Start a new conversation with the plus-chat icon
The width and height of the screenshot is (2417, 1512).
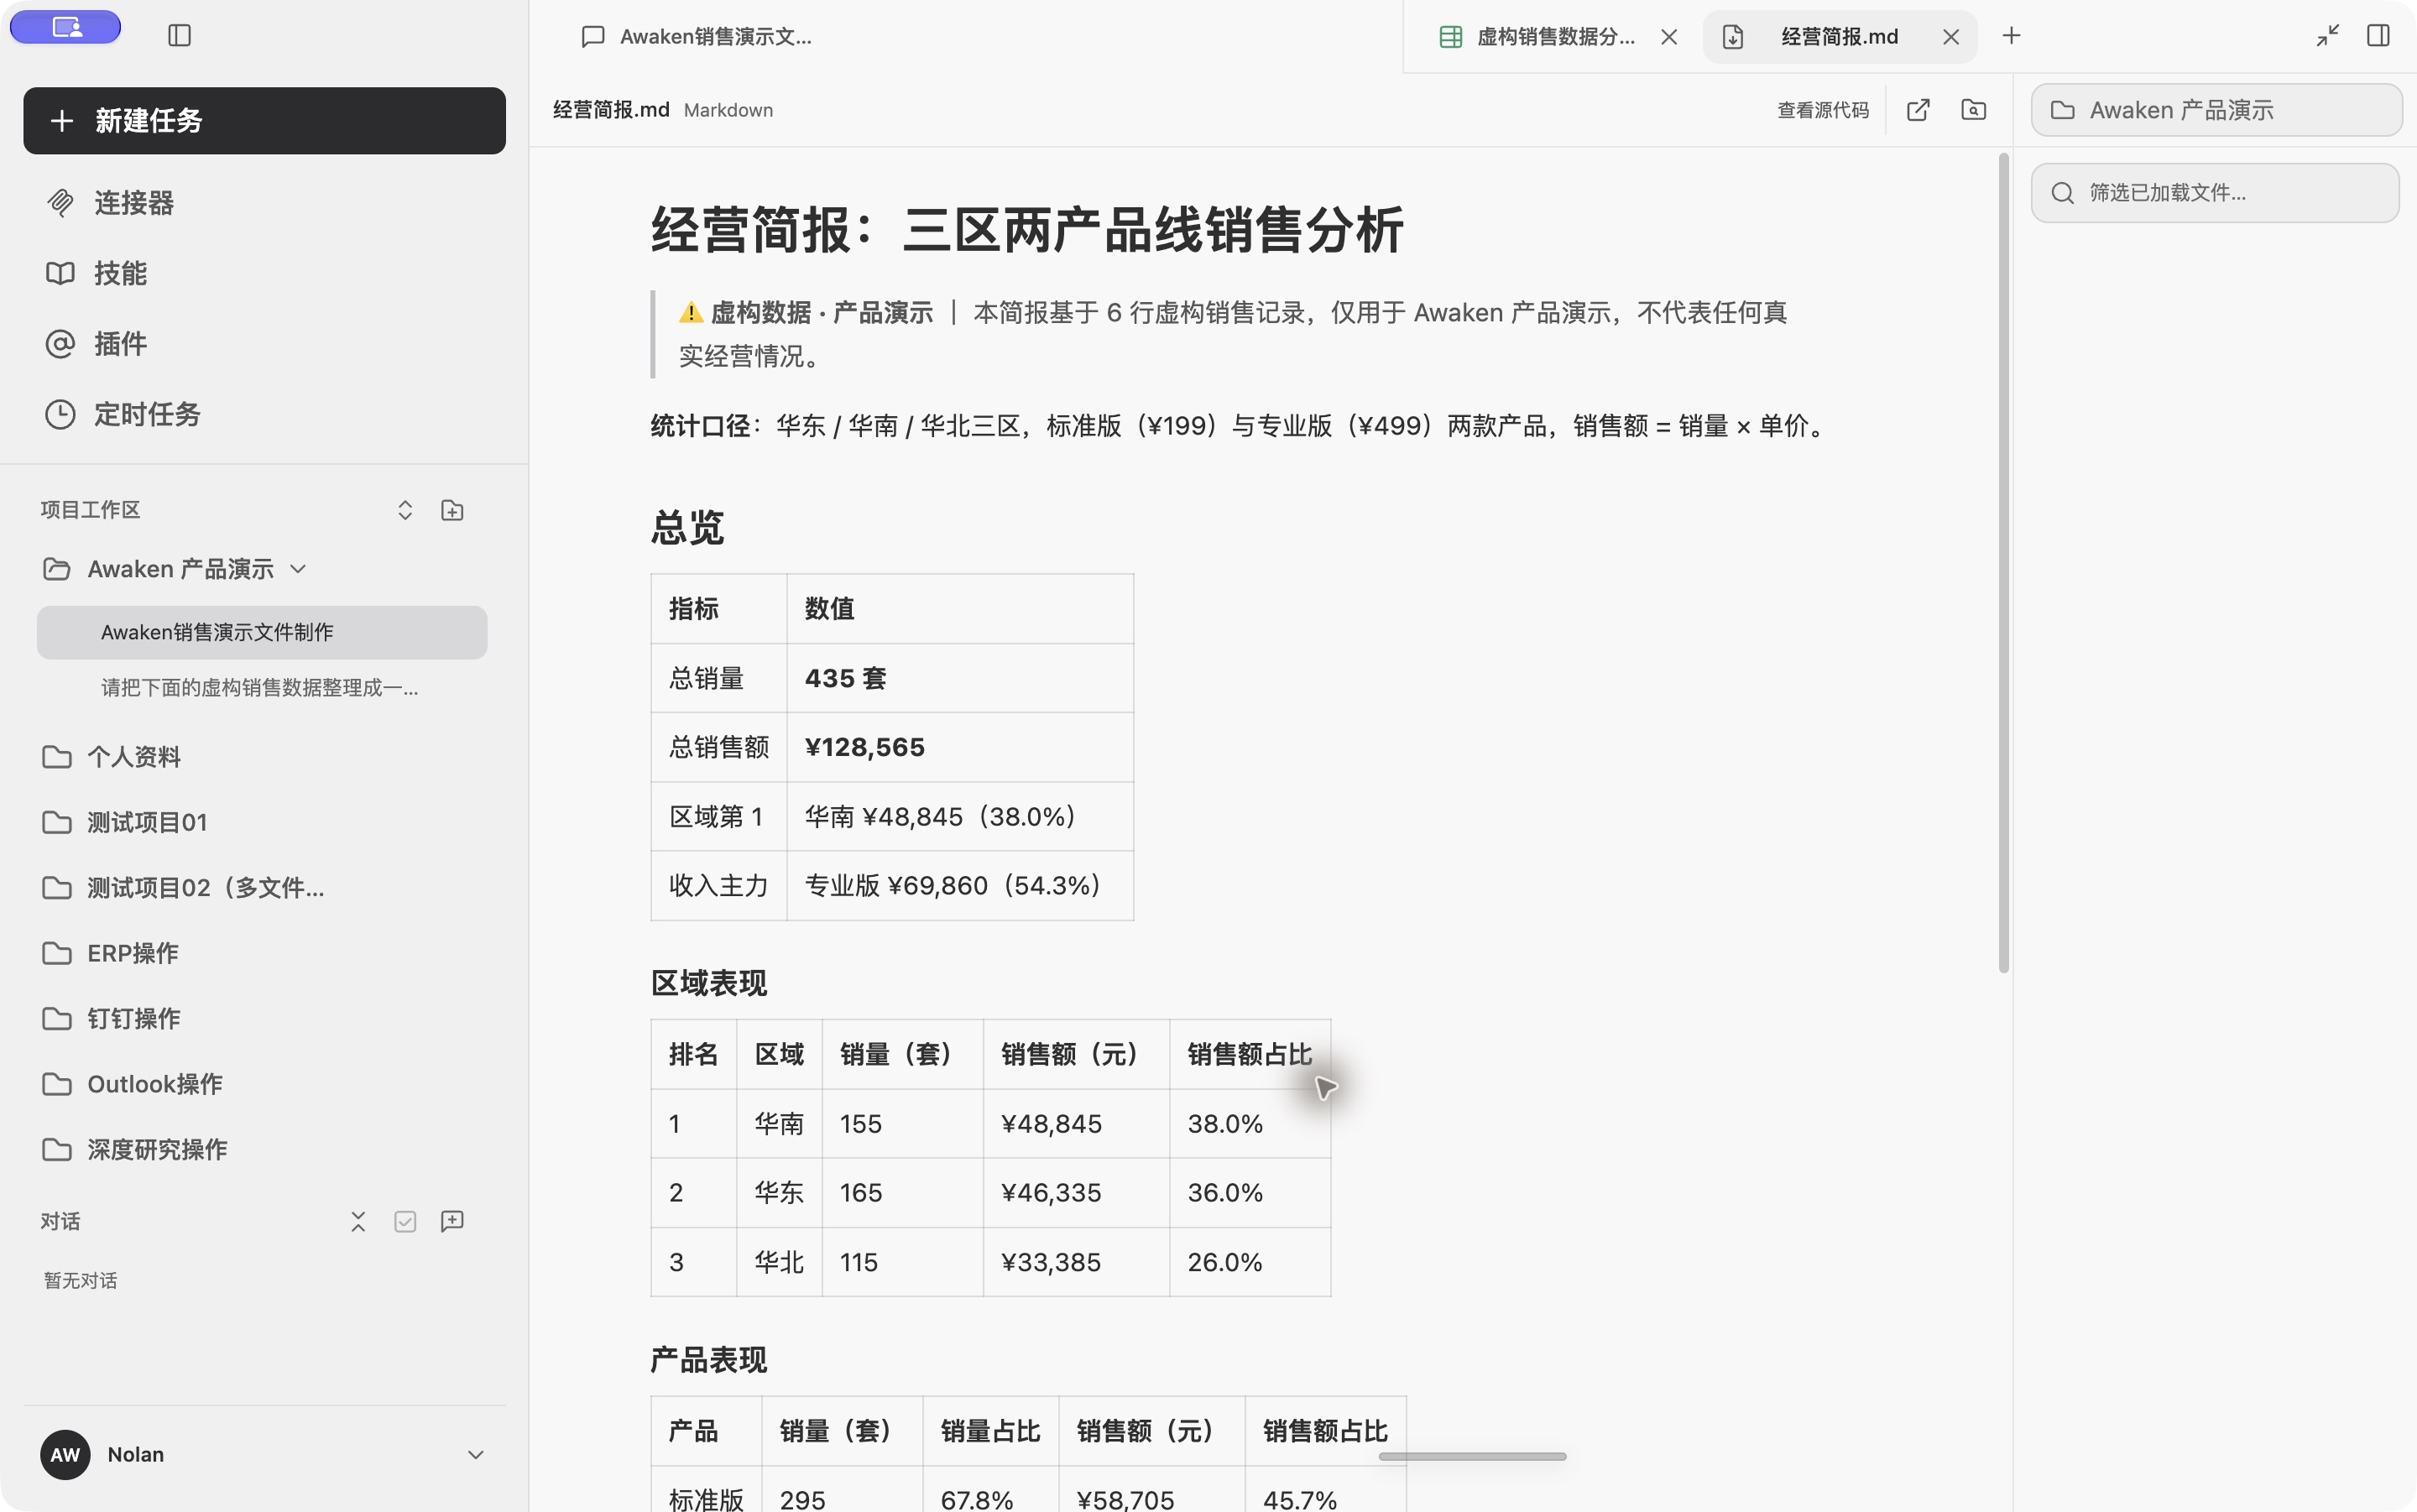[x=452, y=1221]
